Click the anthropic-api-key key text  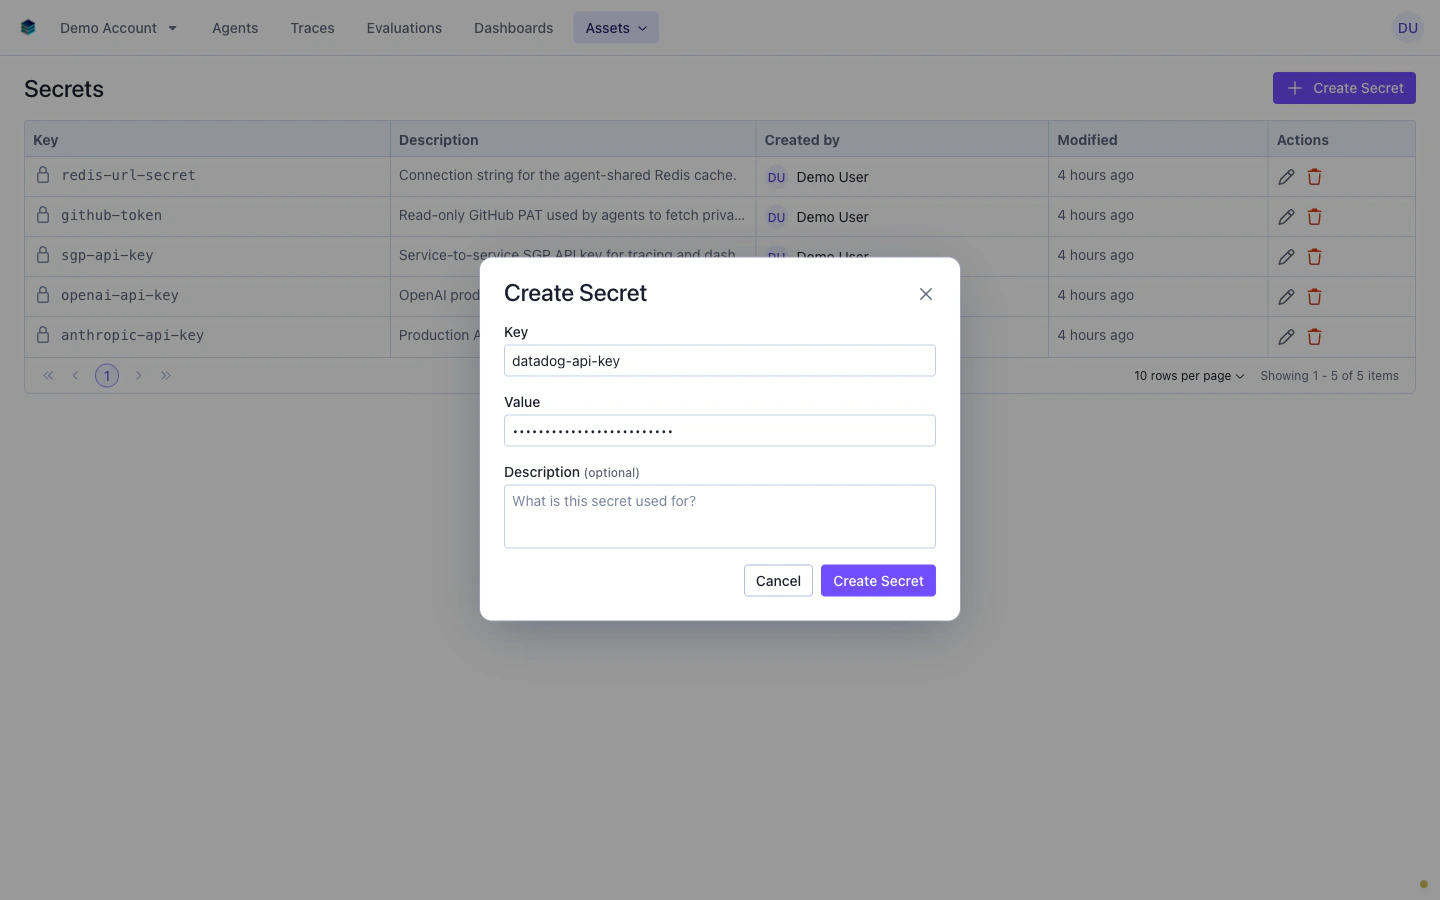pos(132,335)
